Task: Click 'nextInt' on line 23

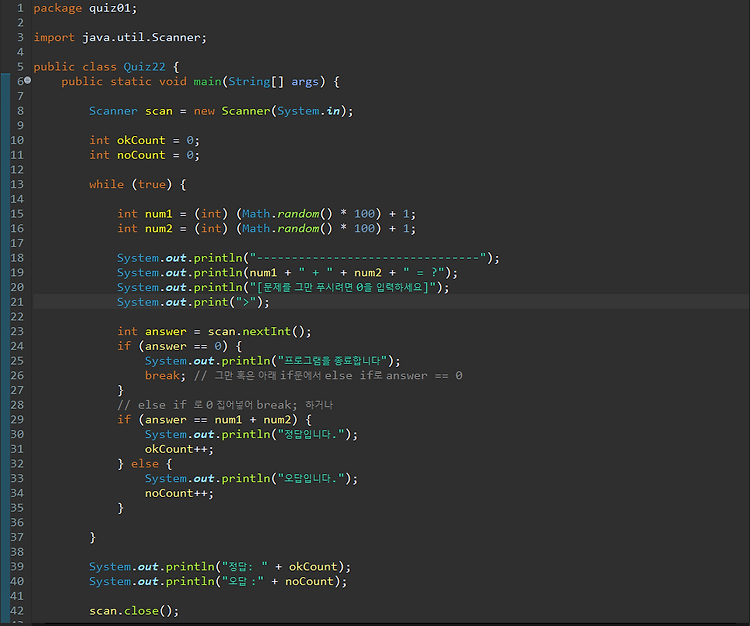Action: [266, 331]
